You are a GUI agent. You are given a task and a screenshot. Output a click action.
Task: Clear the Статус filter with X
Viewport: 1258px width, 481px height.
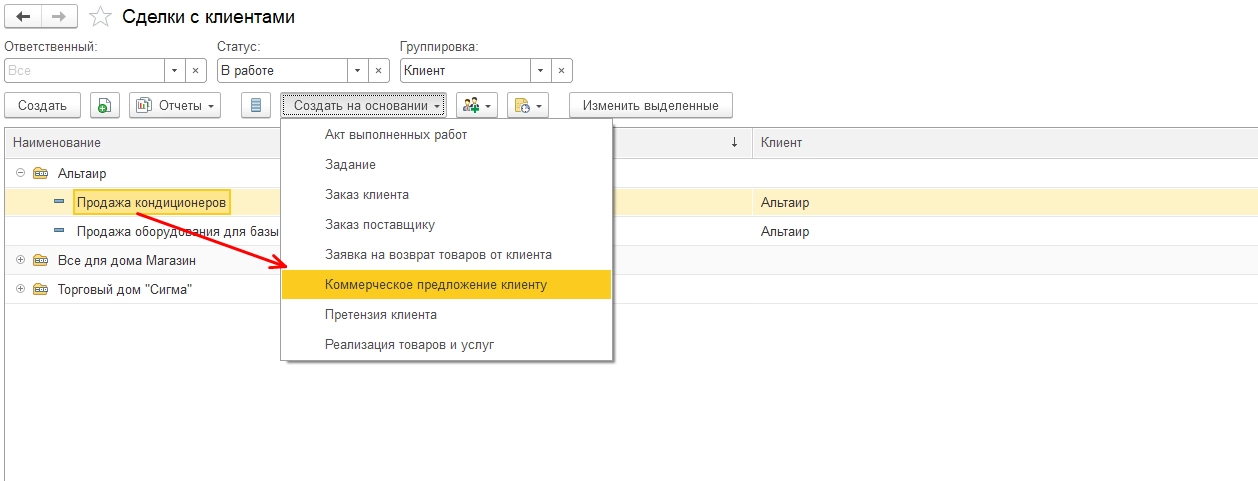(379, 71)
